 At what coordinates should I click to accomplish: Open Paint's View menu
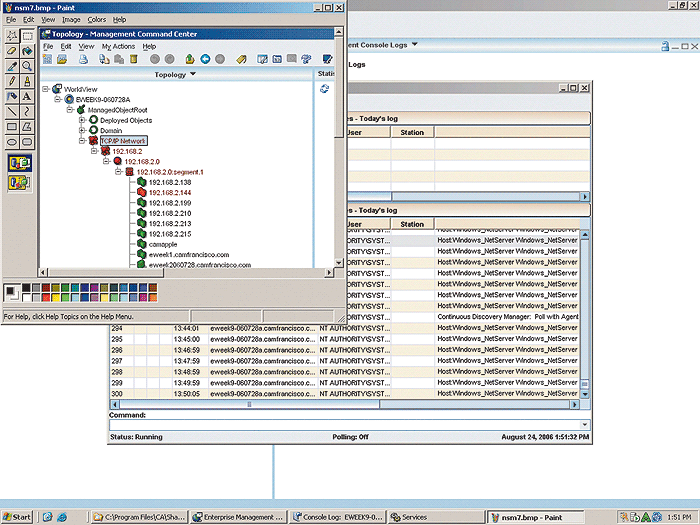point(48,20)
